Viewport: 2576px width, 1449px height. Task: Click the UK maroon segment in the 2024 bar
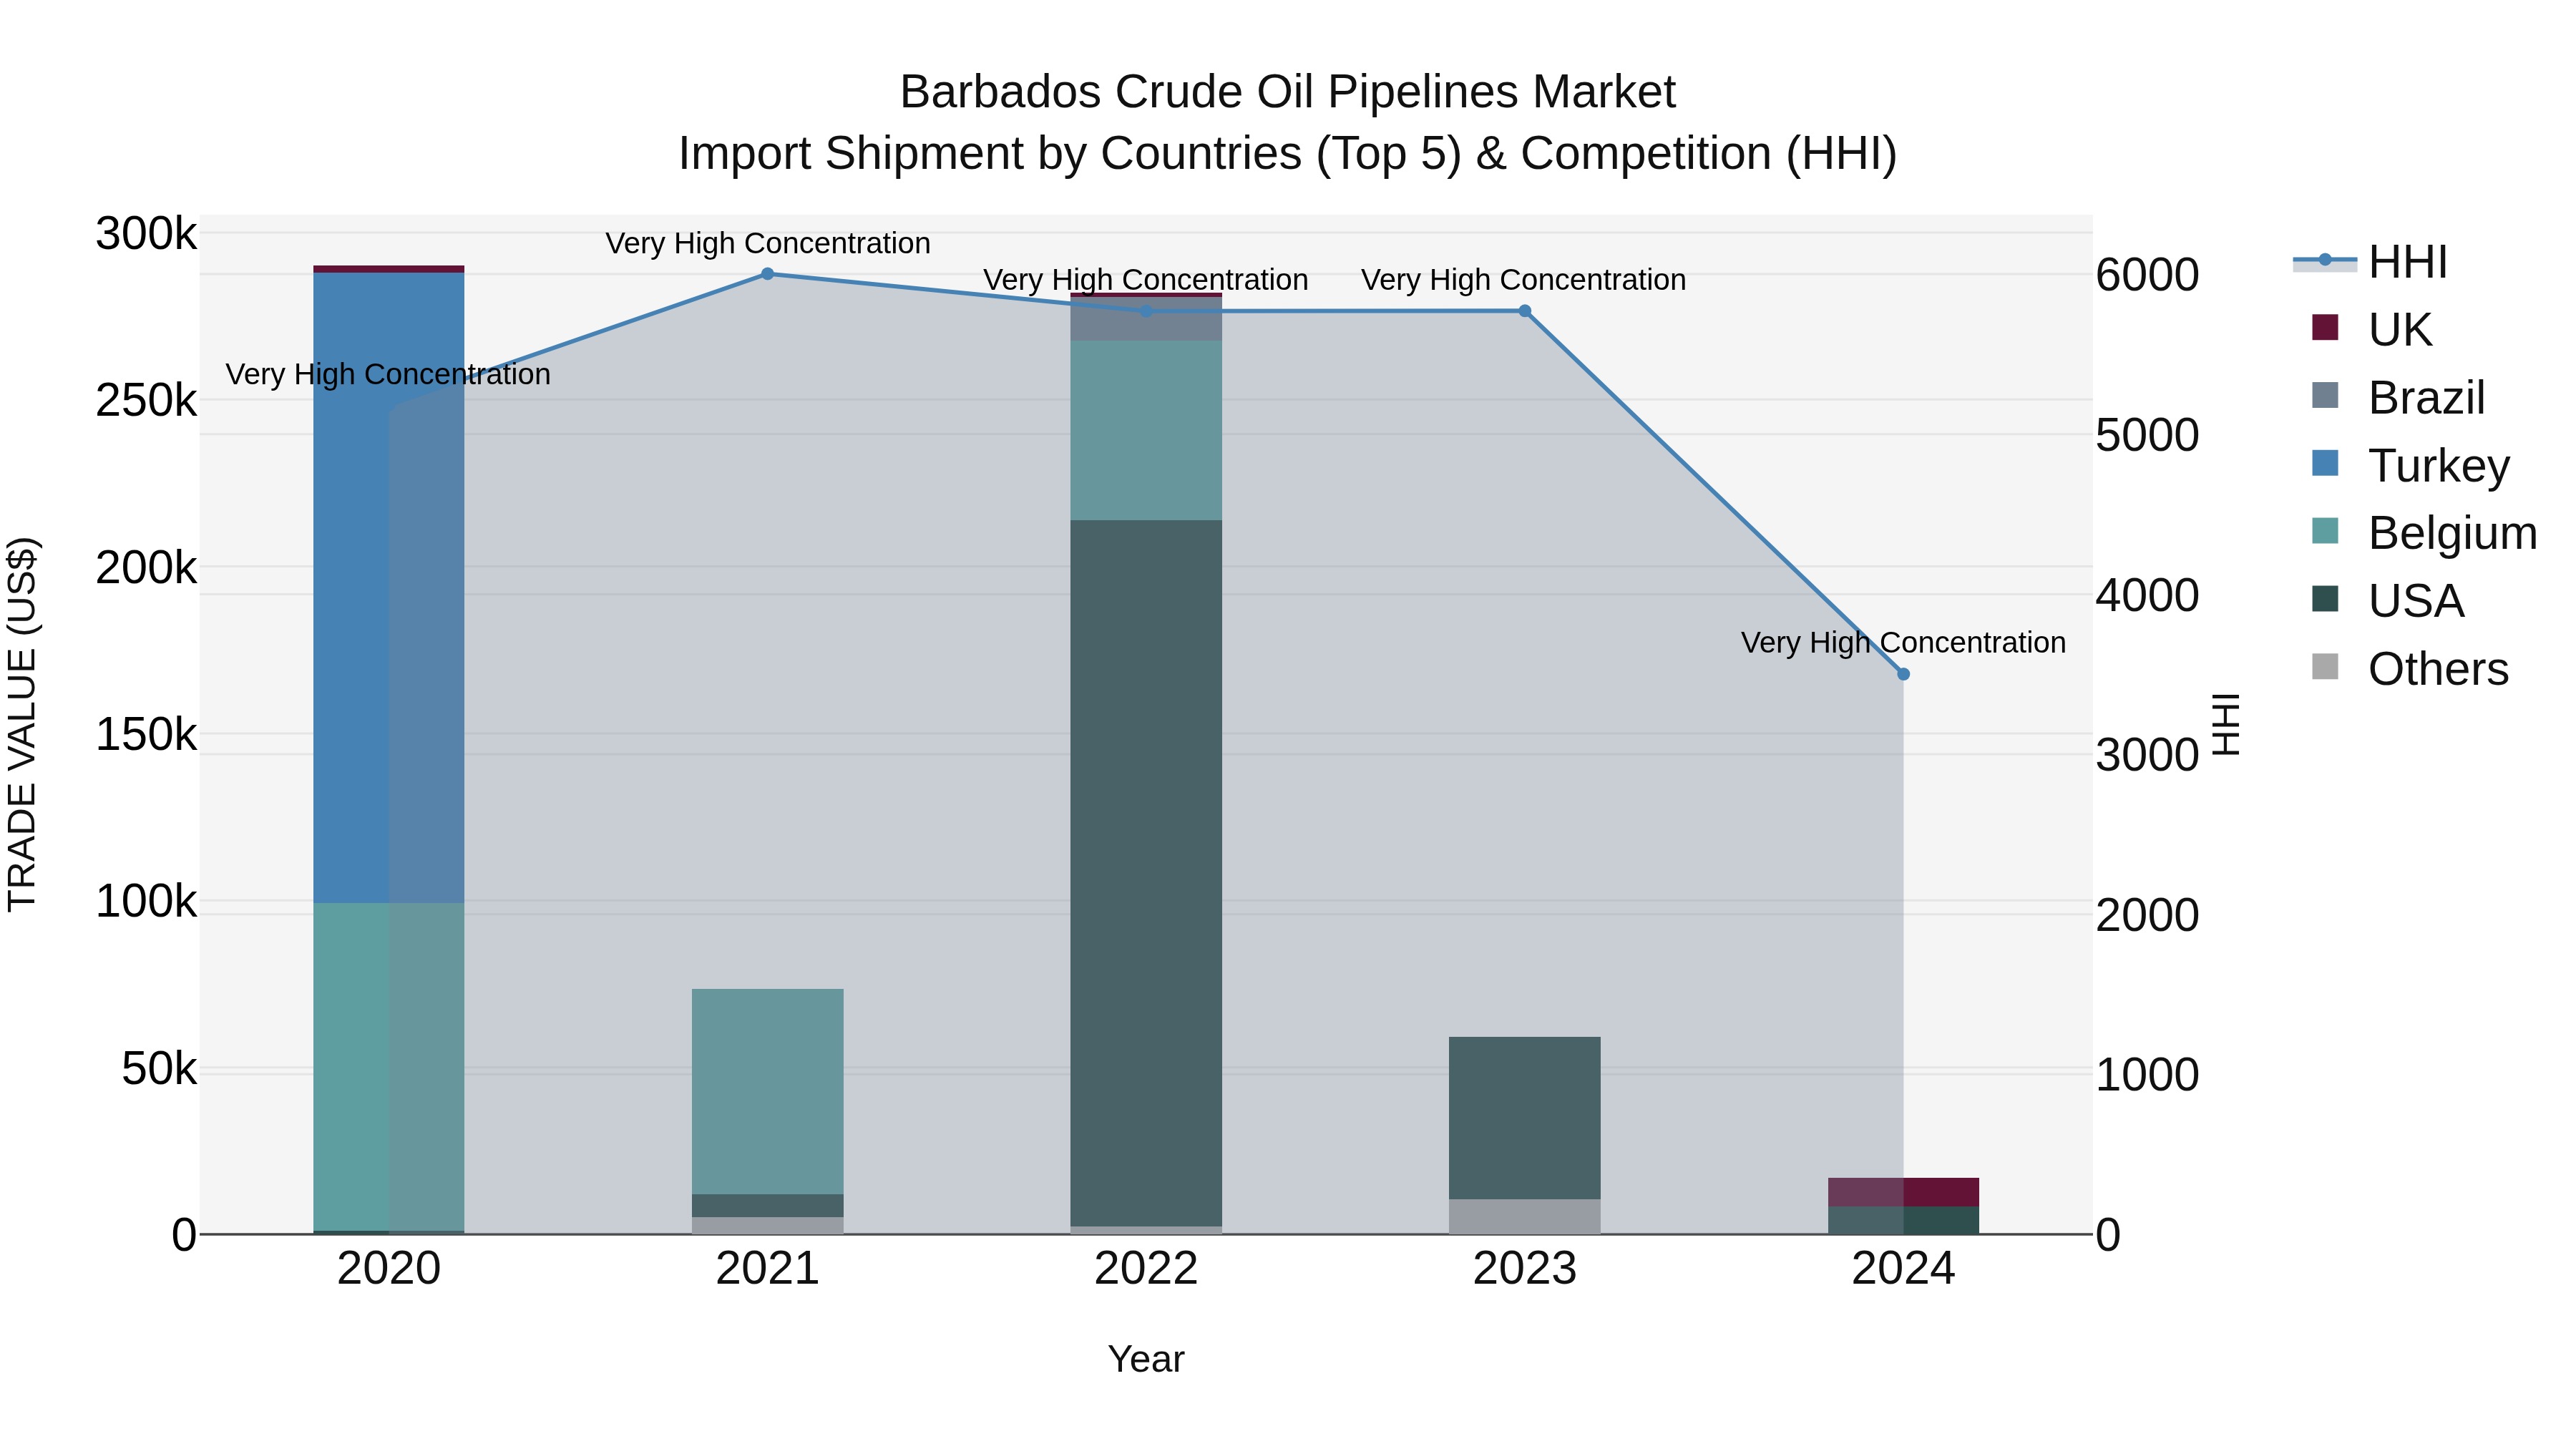[x=1903, y=1192]
